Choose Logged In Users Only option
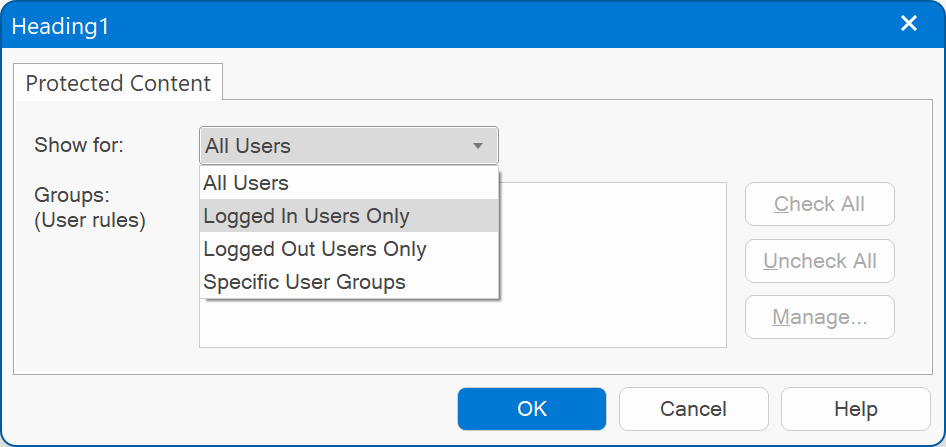Image resolution: width=946 pixels, height=447 pixels. tap(306, 216)
